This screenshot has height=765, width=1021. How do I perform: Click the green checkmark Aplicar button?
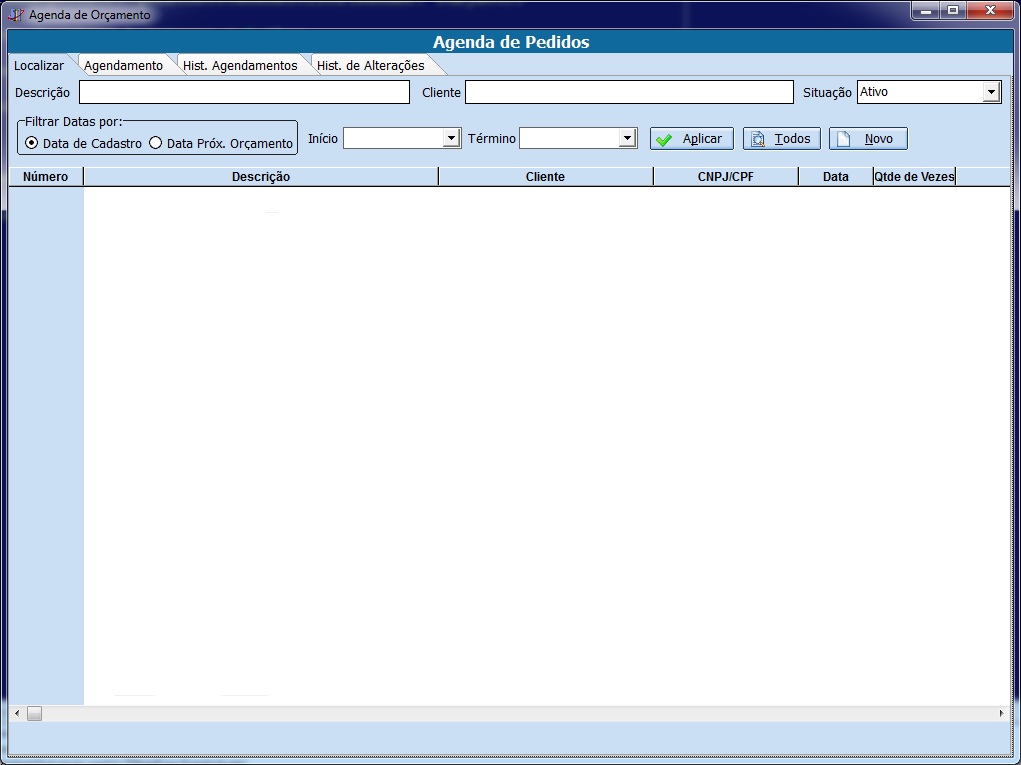point(692,139)
